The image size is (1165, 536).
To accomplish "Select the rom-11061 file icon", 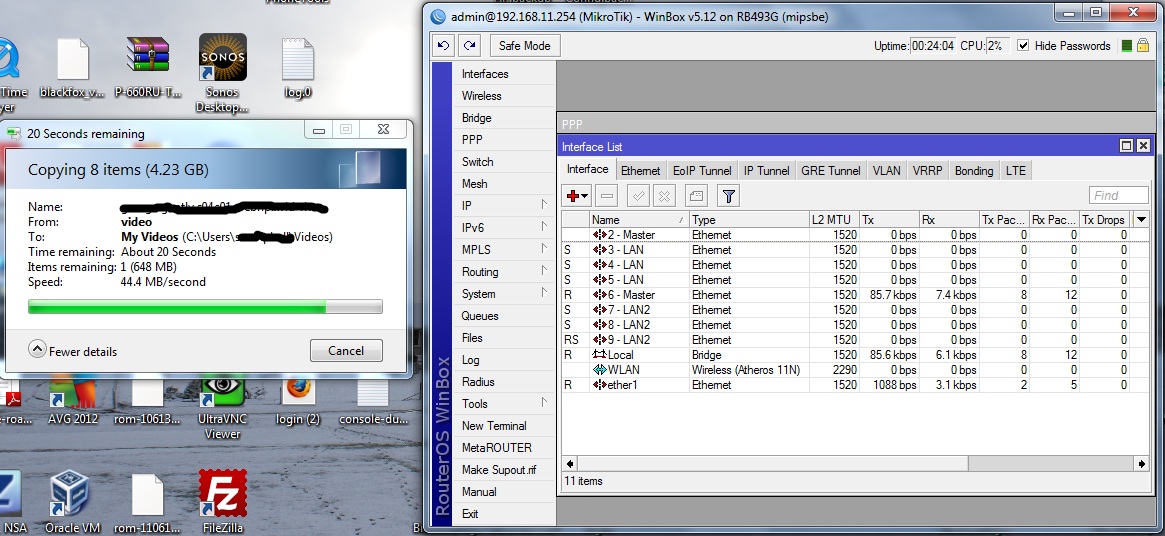I will point(147,494).
